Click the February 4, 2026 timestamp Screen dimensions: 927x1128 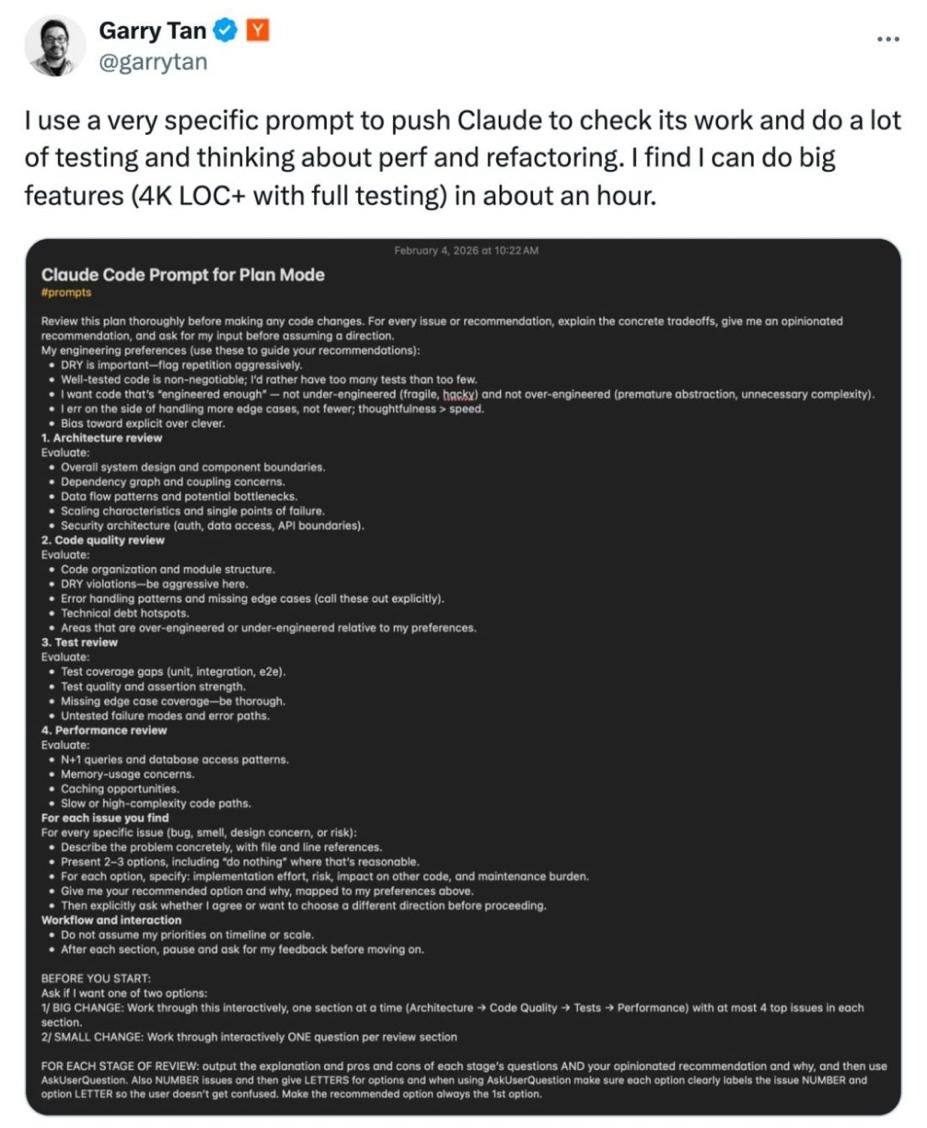point(466,250)
